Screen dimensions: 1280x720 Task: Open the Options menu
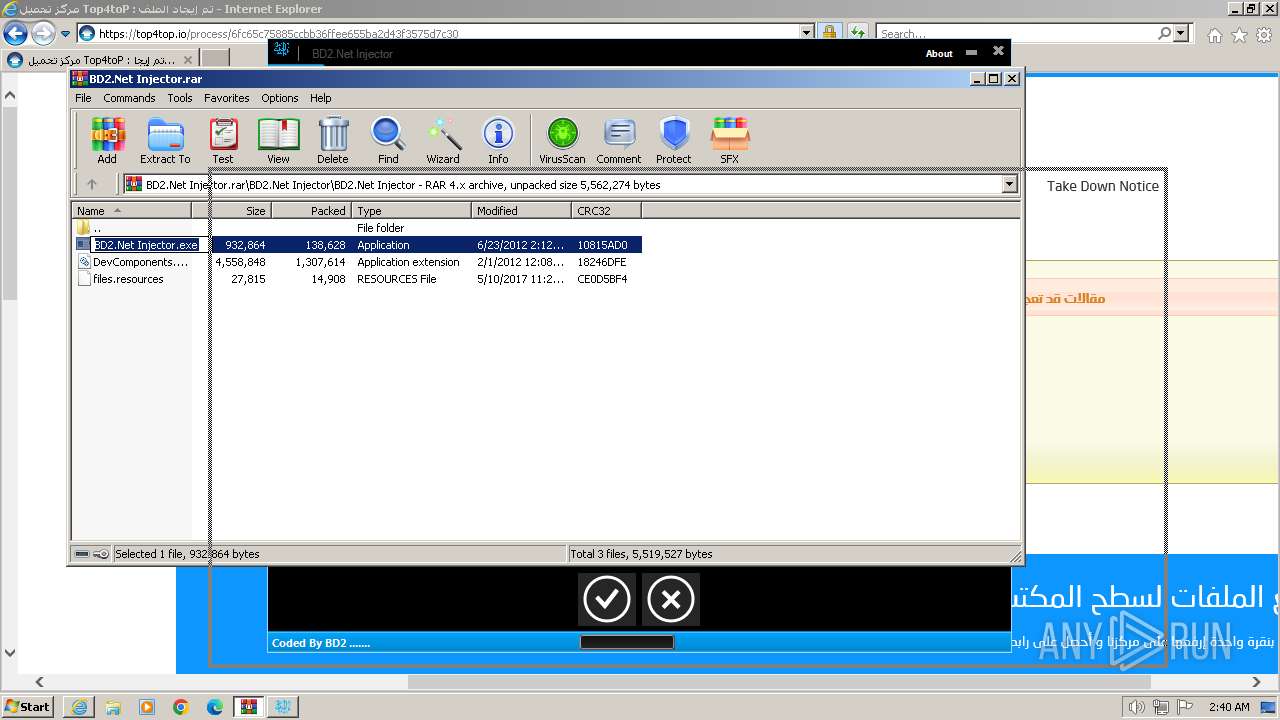[x=280, y=98]
